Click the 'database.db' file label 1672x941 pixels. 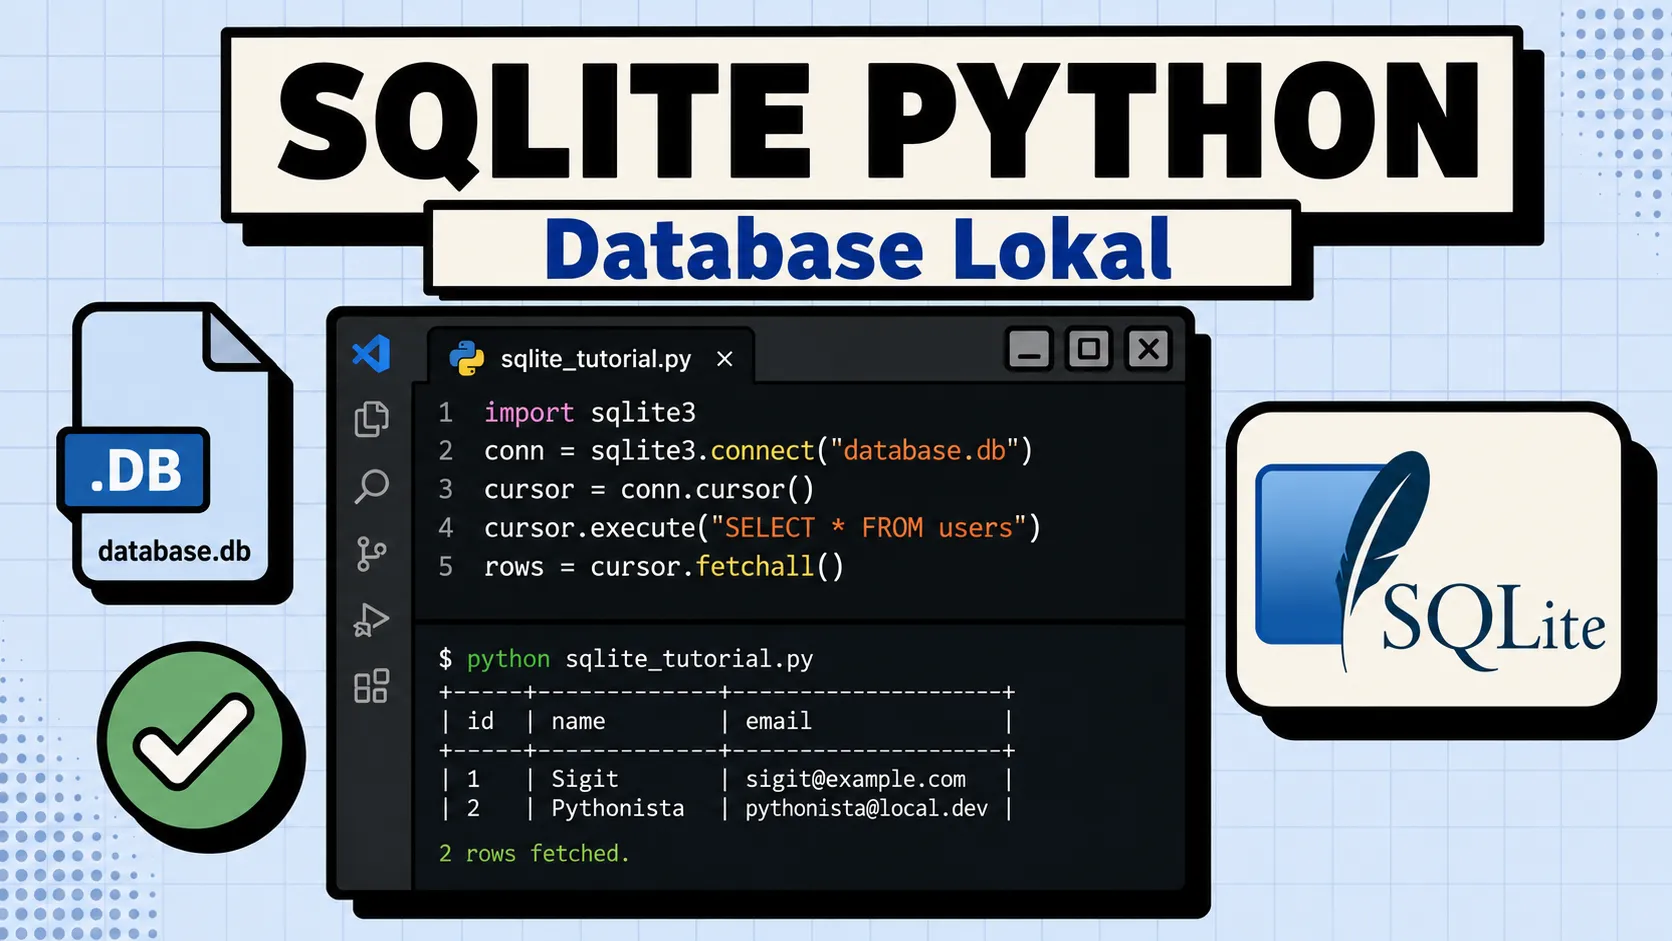pyautogui.click(x=174, y=551)
